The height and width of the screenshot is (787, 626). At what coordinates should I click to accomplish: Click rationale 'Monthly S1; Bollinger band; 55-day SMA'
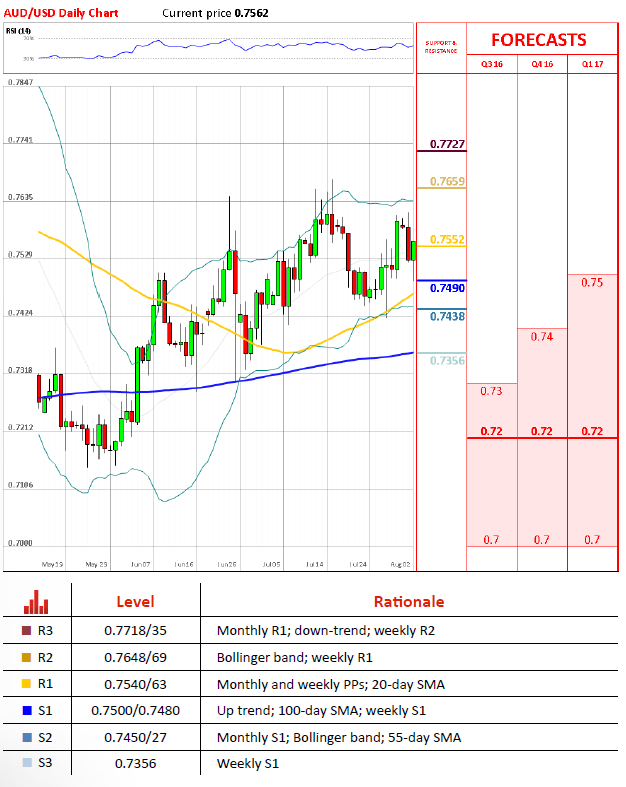click(339, 737)
